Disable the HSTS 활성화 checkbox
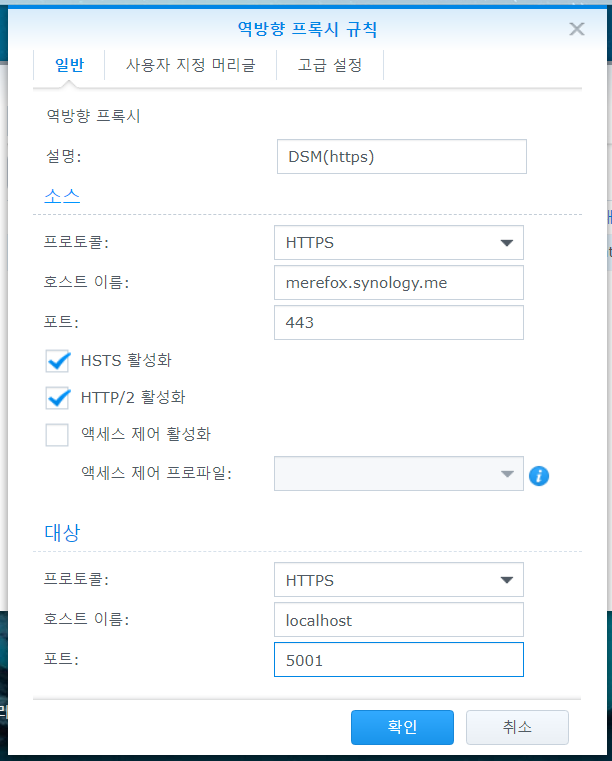 point(57,361)
